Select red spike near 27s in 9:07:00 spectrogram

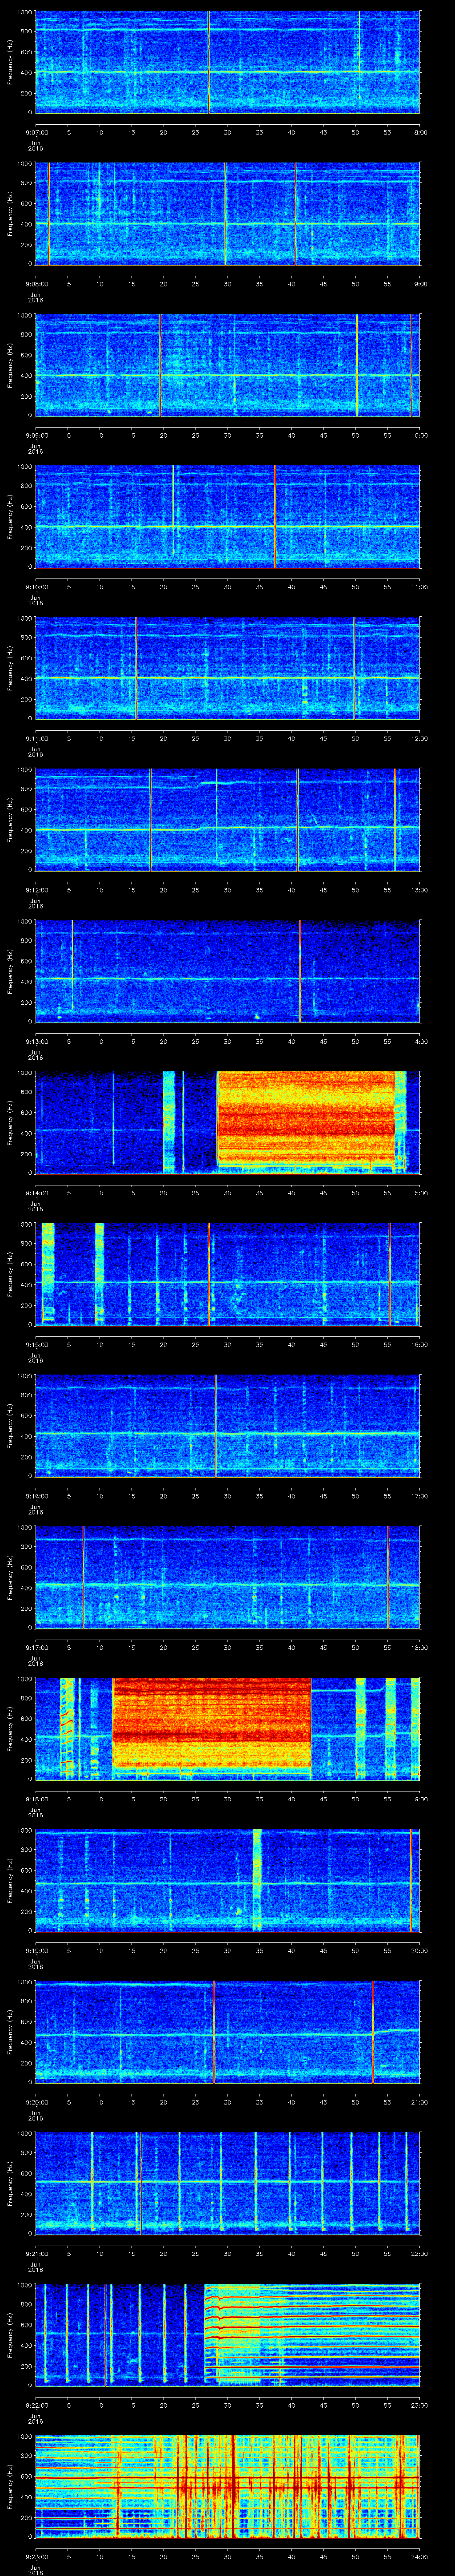pyautogui.click(x=208, y=62)
